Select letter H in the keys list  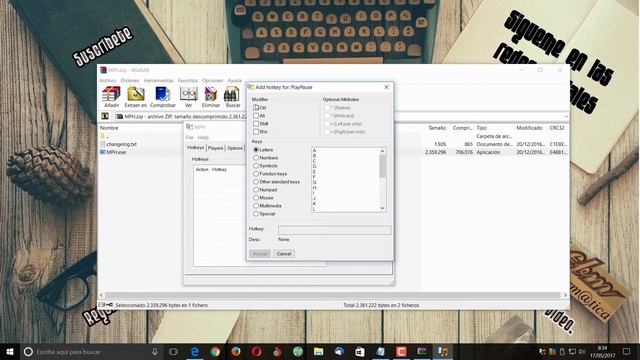(314, 187)
